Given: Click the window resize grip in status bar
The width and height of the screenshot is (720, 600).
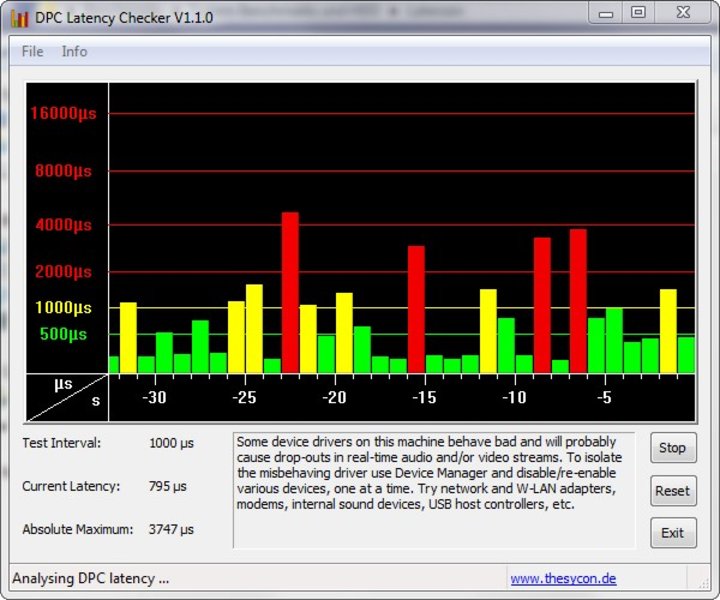Looking at the screenshot, I should coord(703,583).
